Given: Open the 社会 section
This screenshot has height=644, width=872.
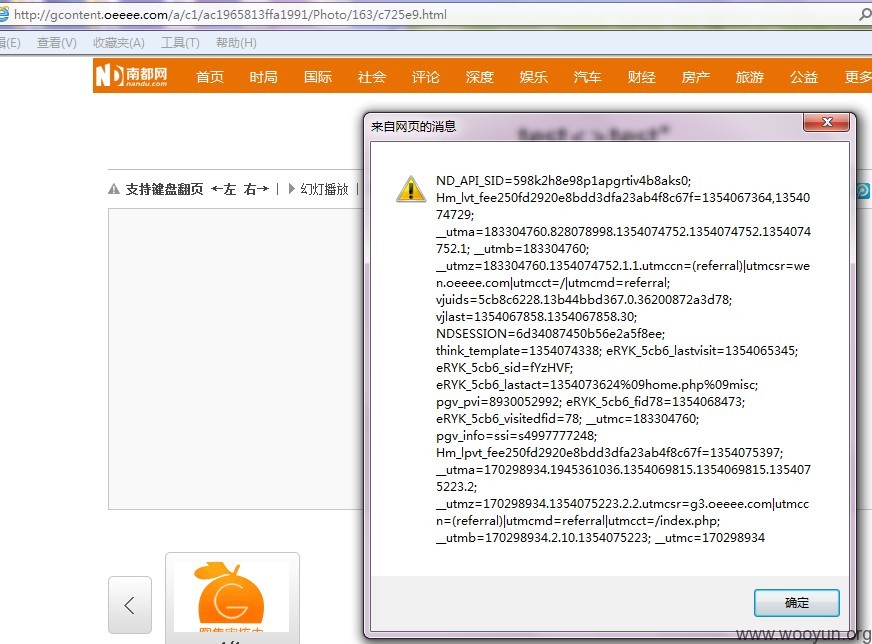Looking at the screenshot, I should click(x=371, y=77).
